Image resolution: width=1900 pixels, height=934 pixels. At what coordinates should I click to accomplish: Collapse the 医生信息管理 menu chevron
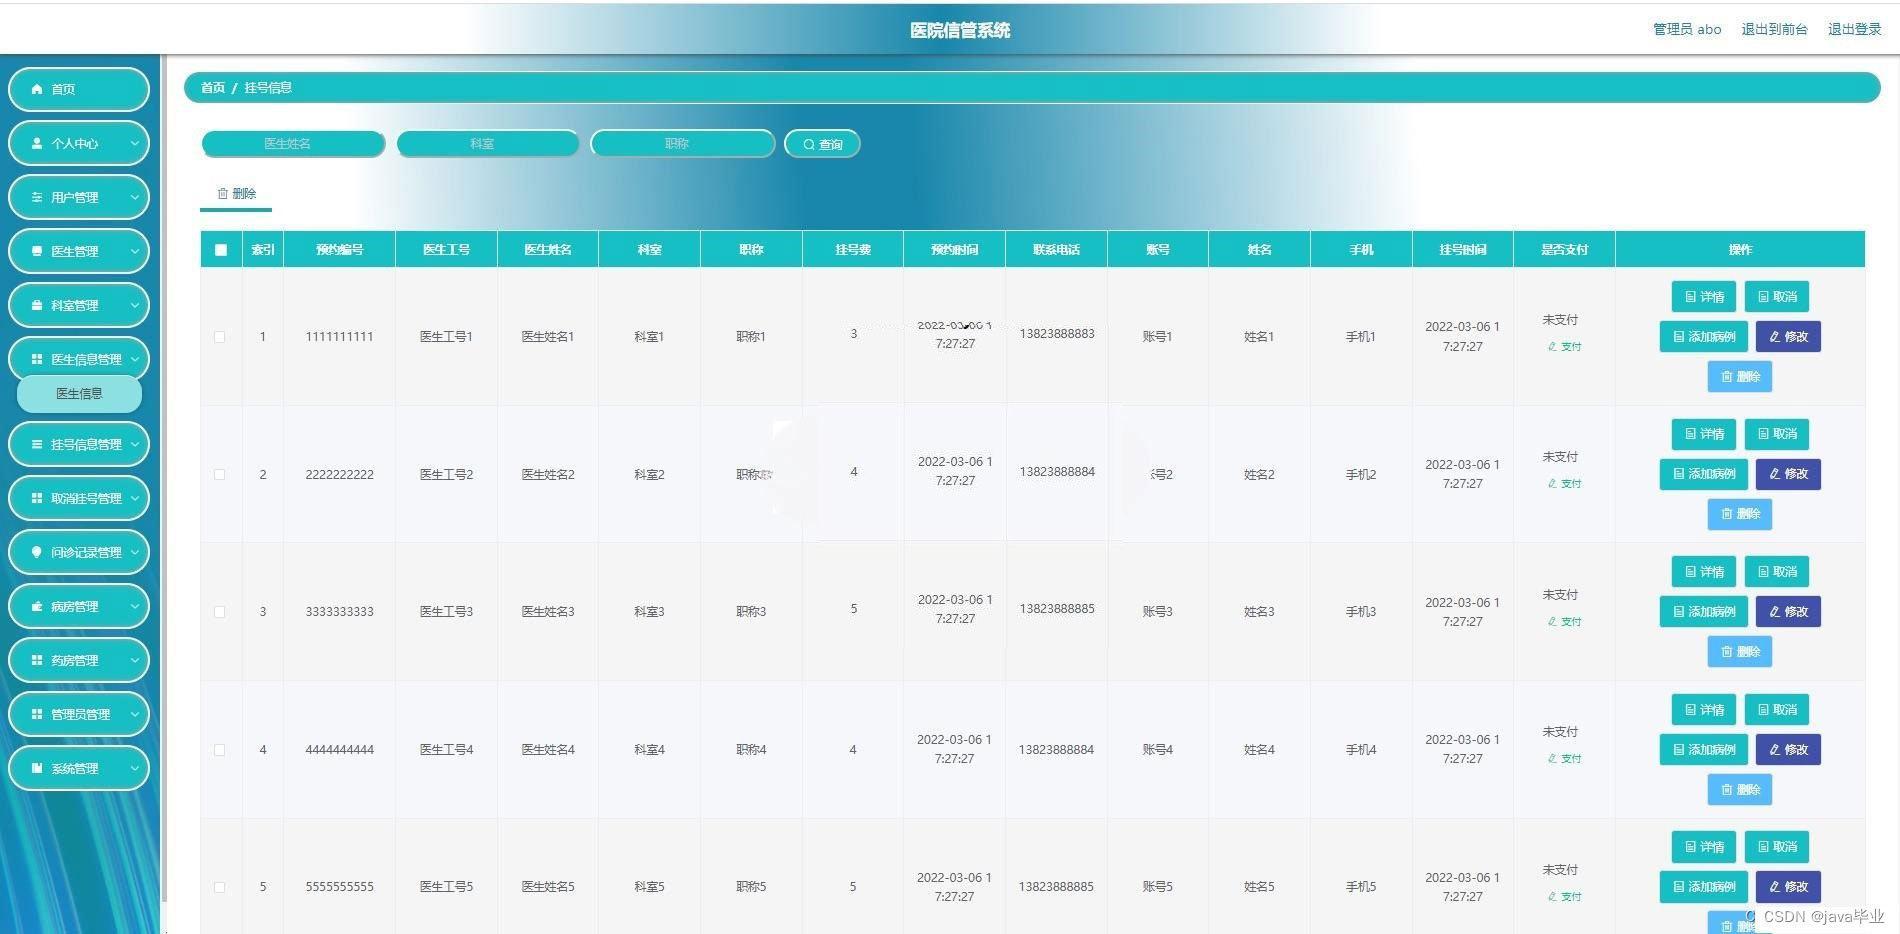point(134,359)
